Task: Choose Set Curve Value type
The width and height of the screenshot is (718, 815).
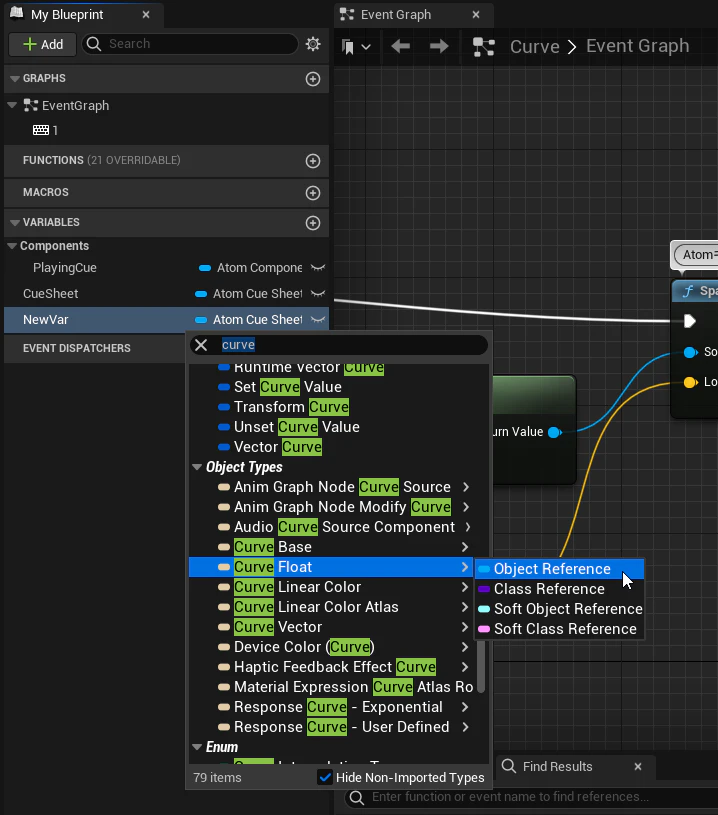Action: click(288, 387)
